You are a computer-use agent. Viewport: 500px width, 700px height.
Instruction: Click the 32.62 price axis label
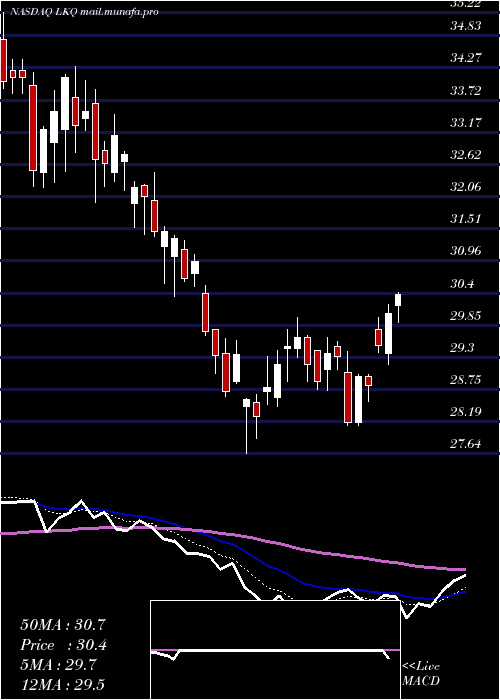coord(466,155)
